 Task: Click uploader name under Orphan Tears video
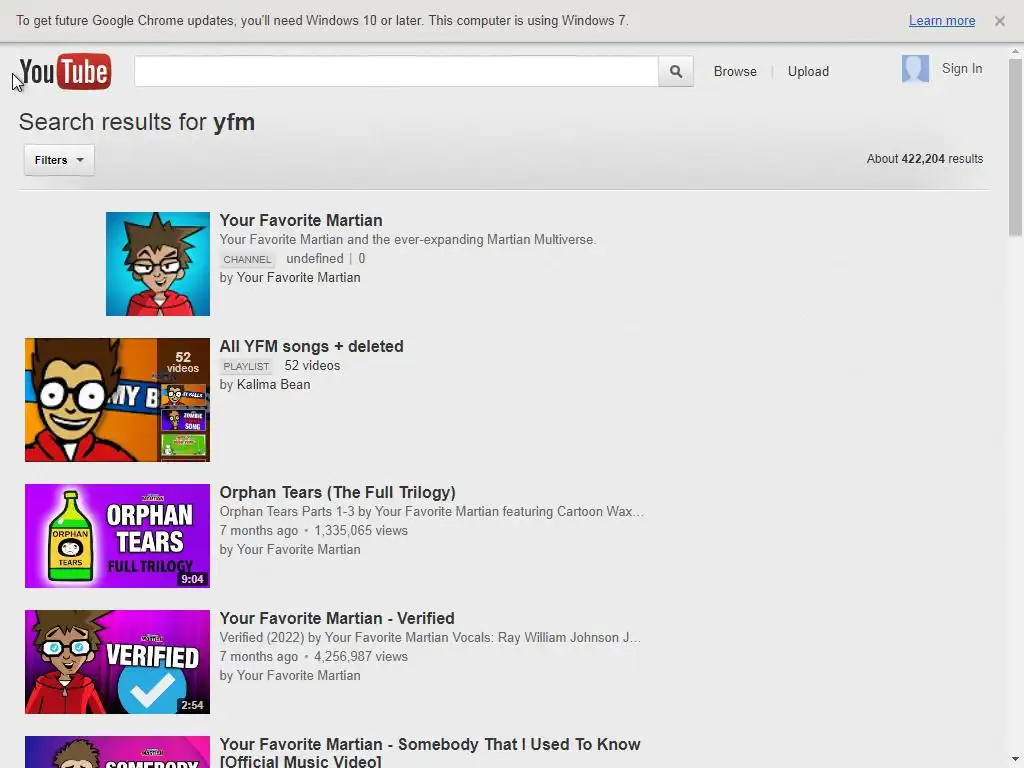point(298,550)
